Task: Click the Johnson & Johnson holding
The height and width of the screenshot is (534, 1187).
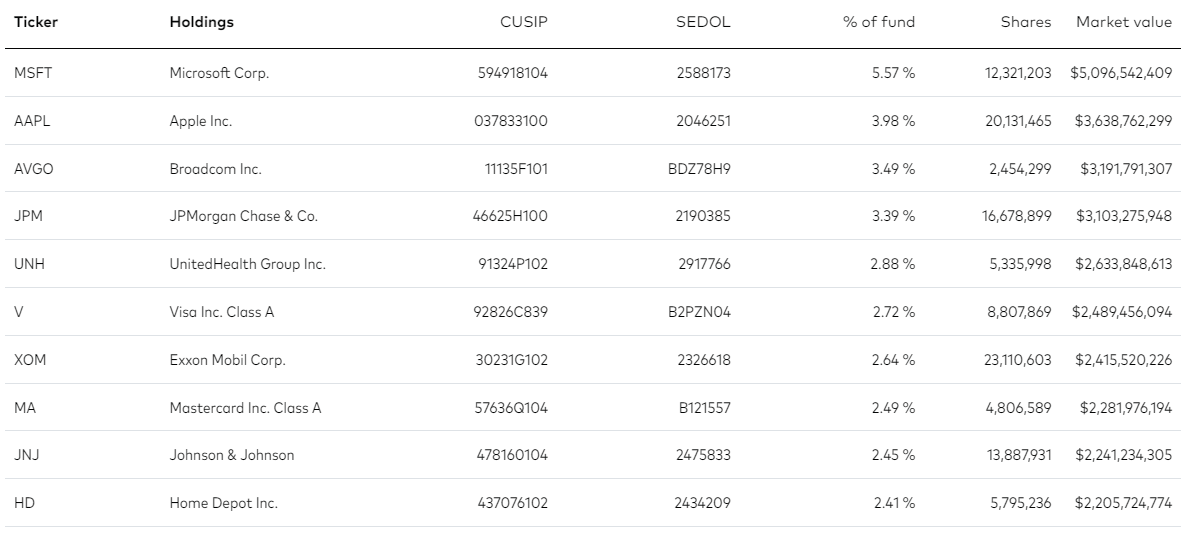Action: (232, 455)
